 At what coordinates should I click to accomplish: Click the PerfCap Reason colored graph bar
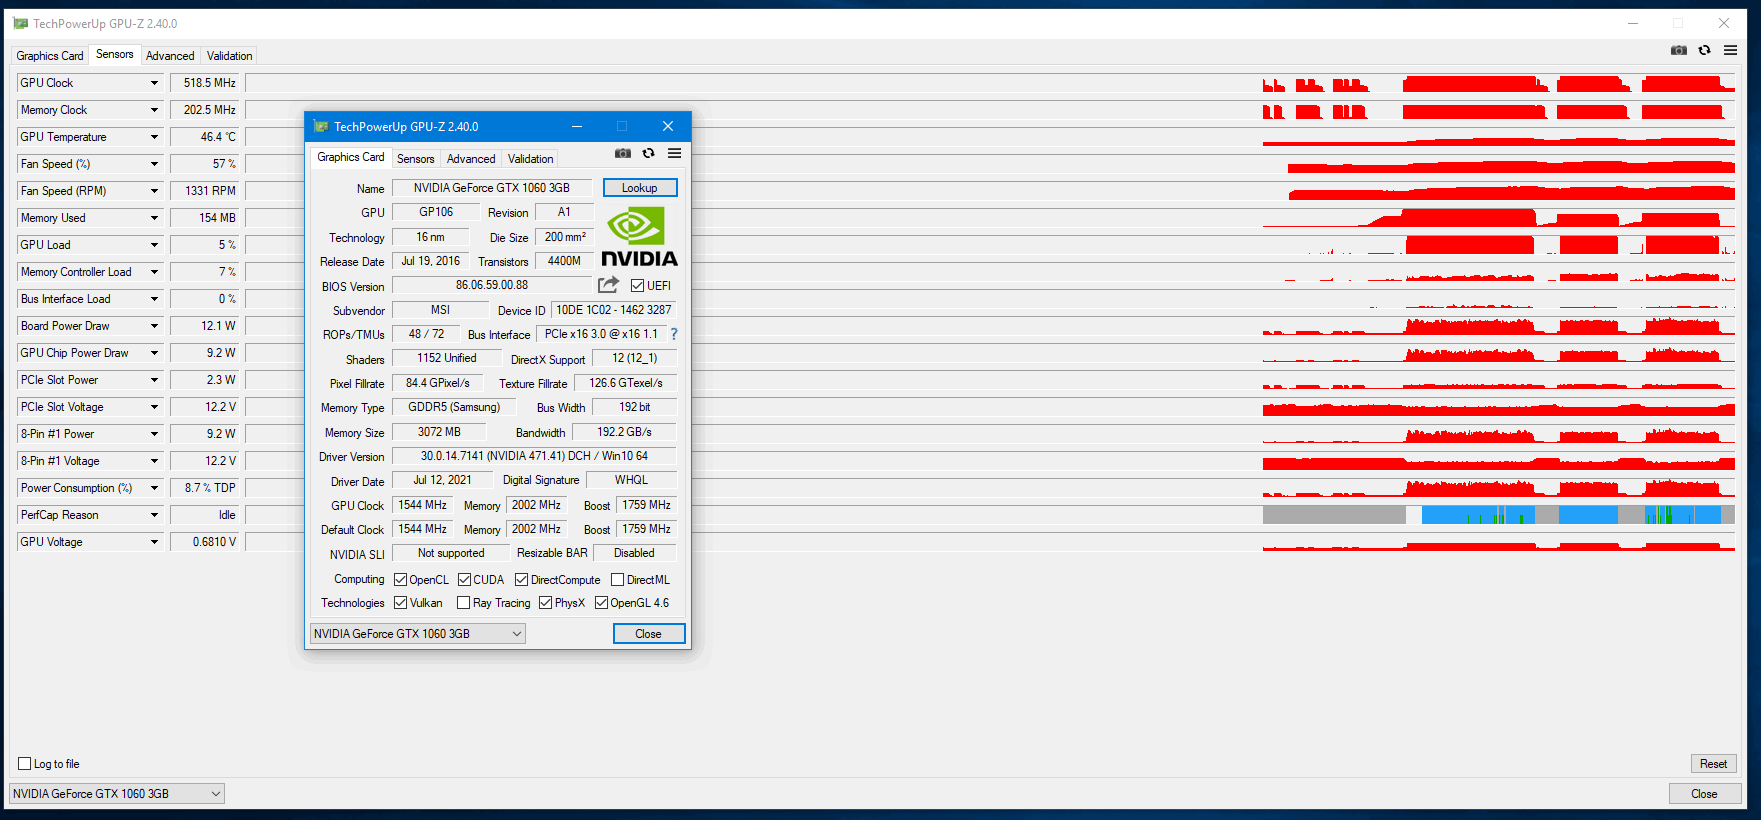pyautogui.click(x=1499, y=515)
